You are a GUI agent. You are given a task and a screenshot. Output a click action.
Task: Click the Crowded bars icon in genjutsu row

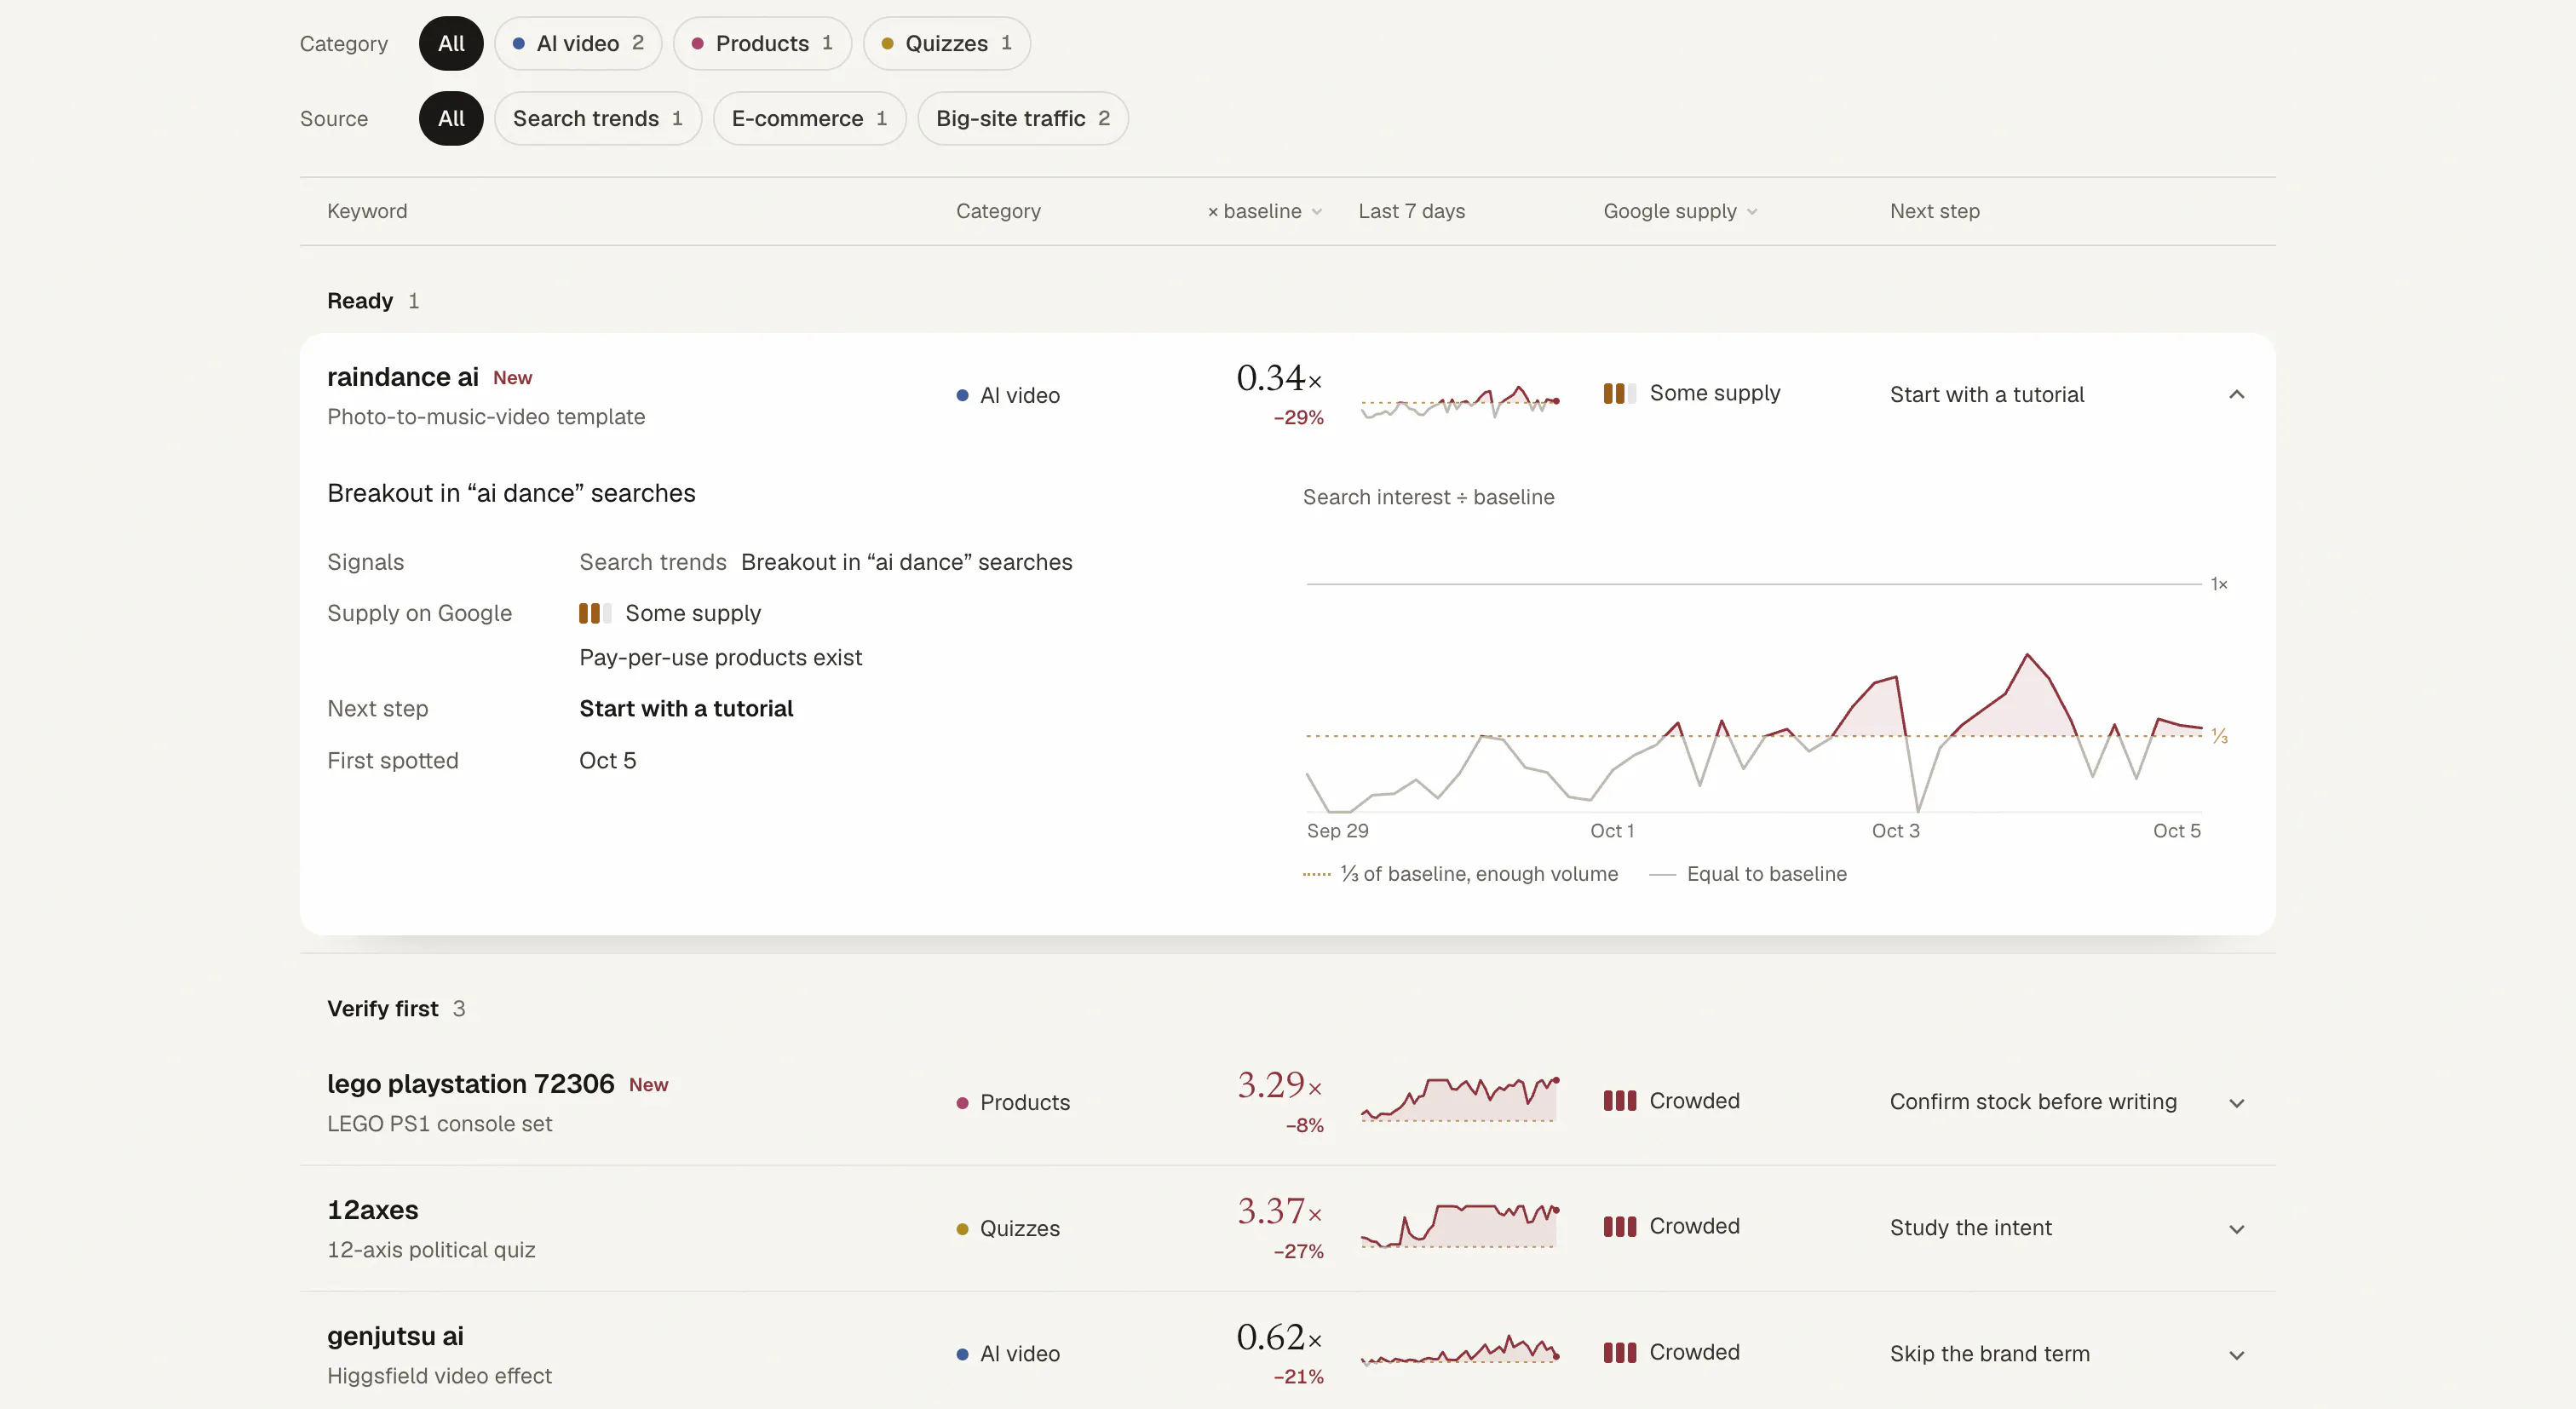[x=1619, y=1353]
